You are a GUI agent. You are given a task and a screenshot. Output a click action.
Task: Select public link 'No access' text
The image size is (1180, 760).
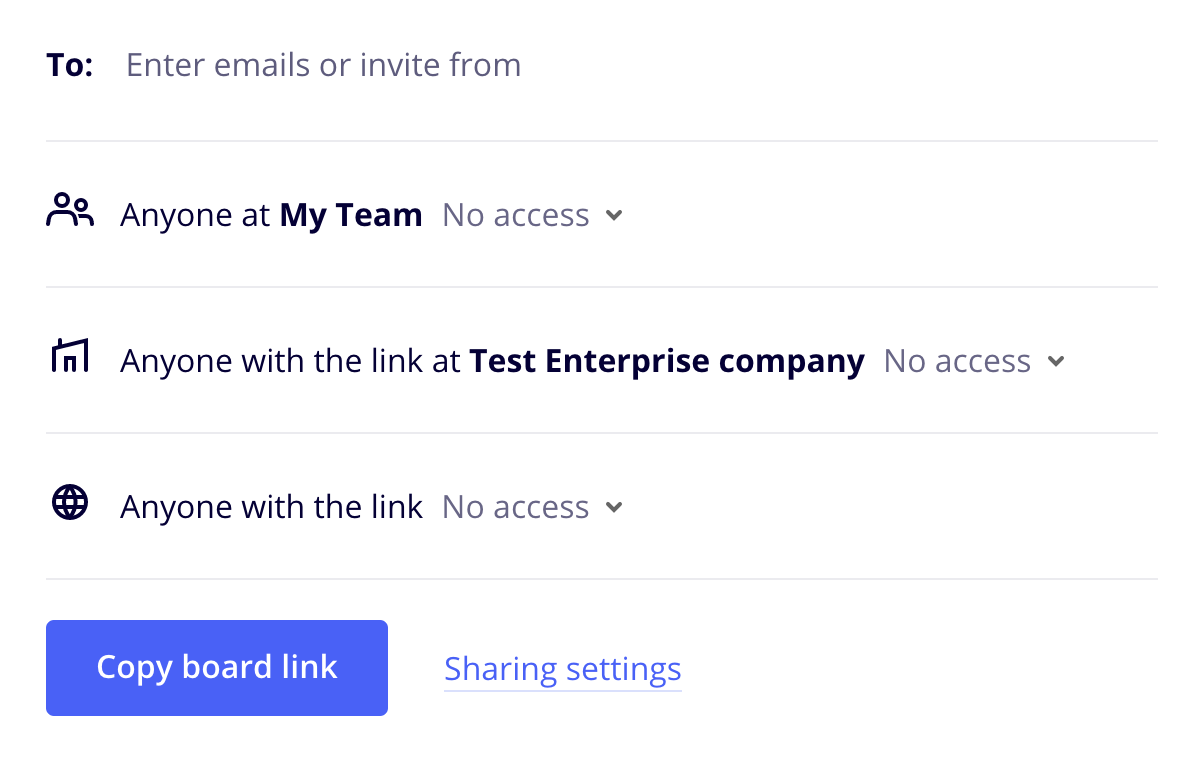[515, 507]
